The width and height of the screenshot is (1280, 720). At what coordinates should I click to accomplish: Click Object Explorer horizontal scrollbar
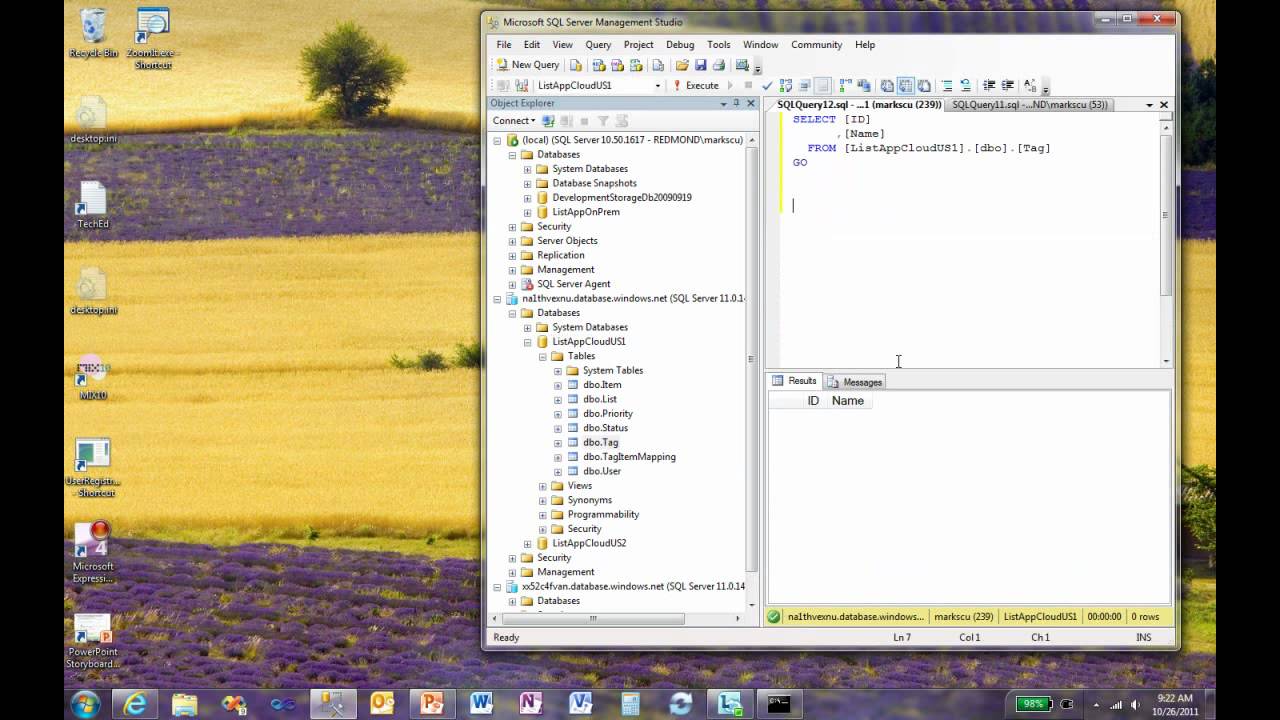coord(593,618)
